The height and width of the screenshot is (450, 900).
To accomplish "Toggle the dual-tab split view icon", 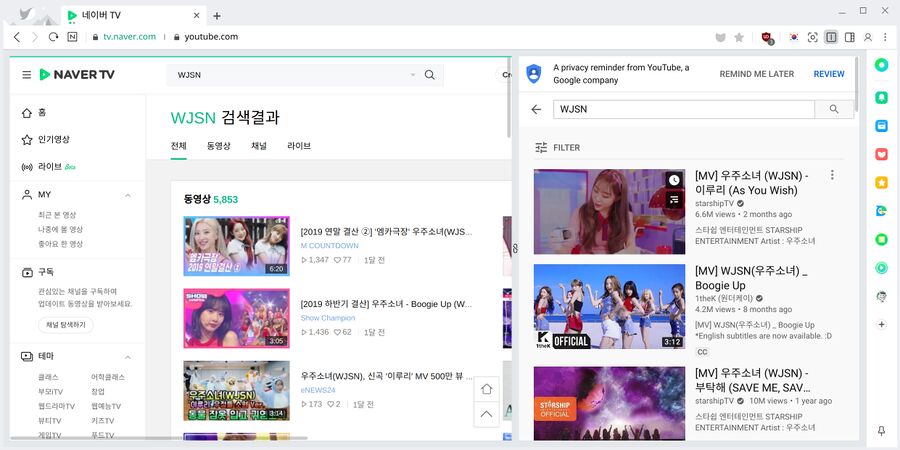I will 831,37.
